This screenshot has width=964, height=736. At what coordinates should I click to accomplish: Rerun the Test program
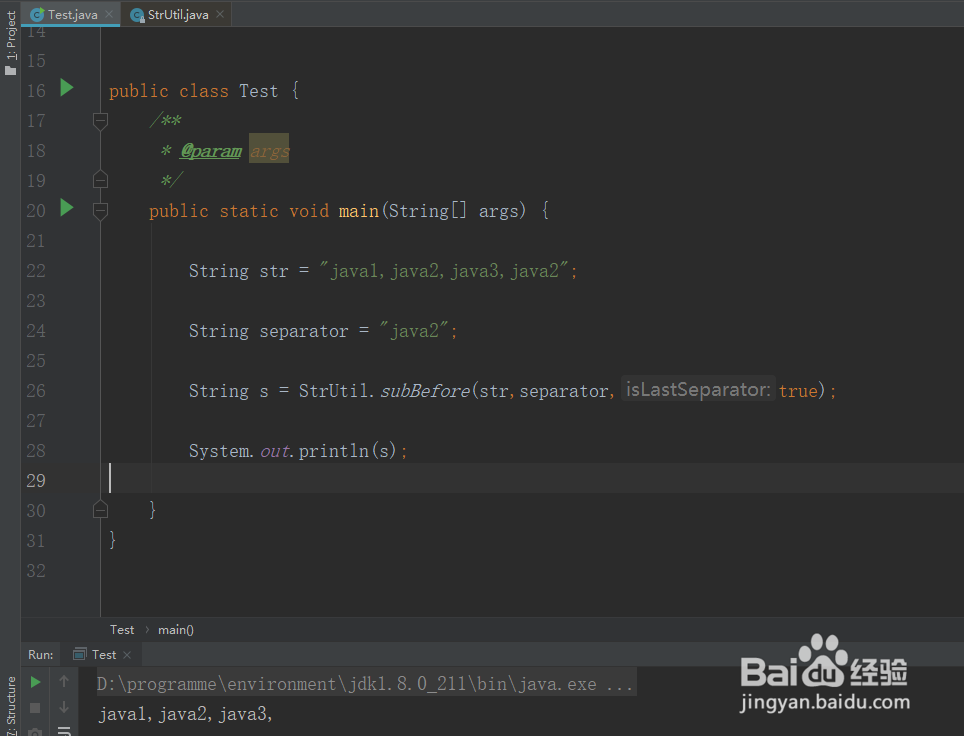tap(36, 682)
